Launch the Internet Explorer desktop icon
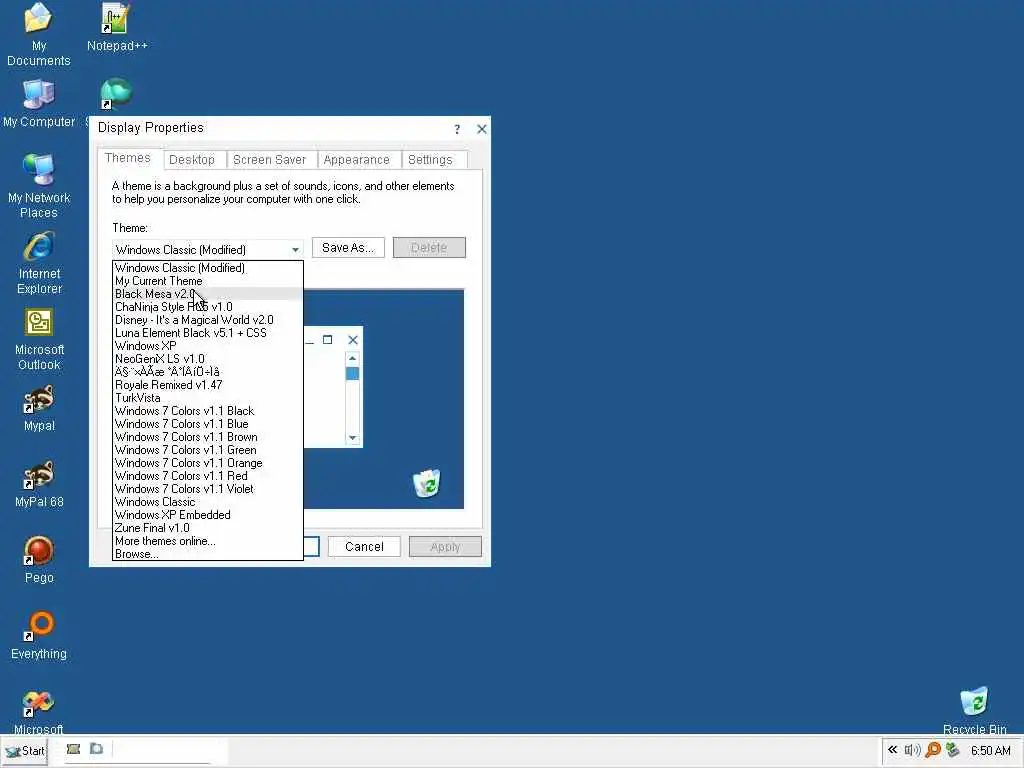 39,263
